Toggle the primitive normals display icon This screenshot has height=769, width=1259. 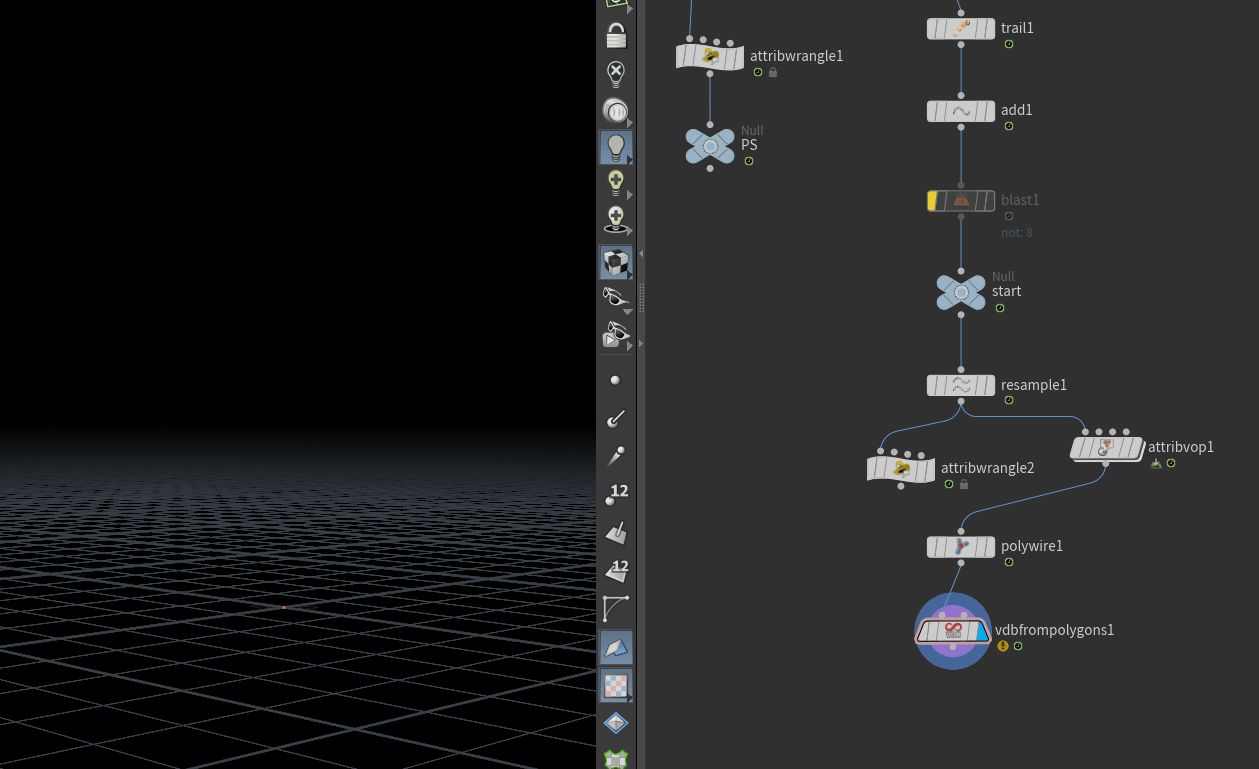click(x=616, y=532)
